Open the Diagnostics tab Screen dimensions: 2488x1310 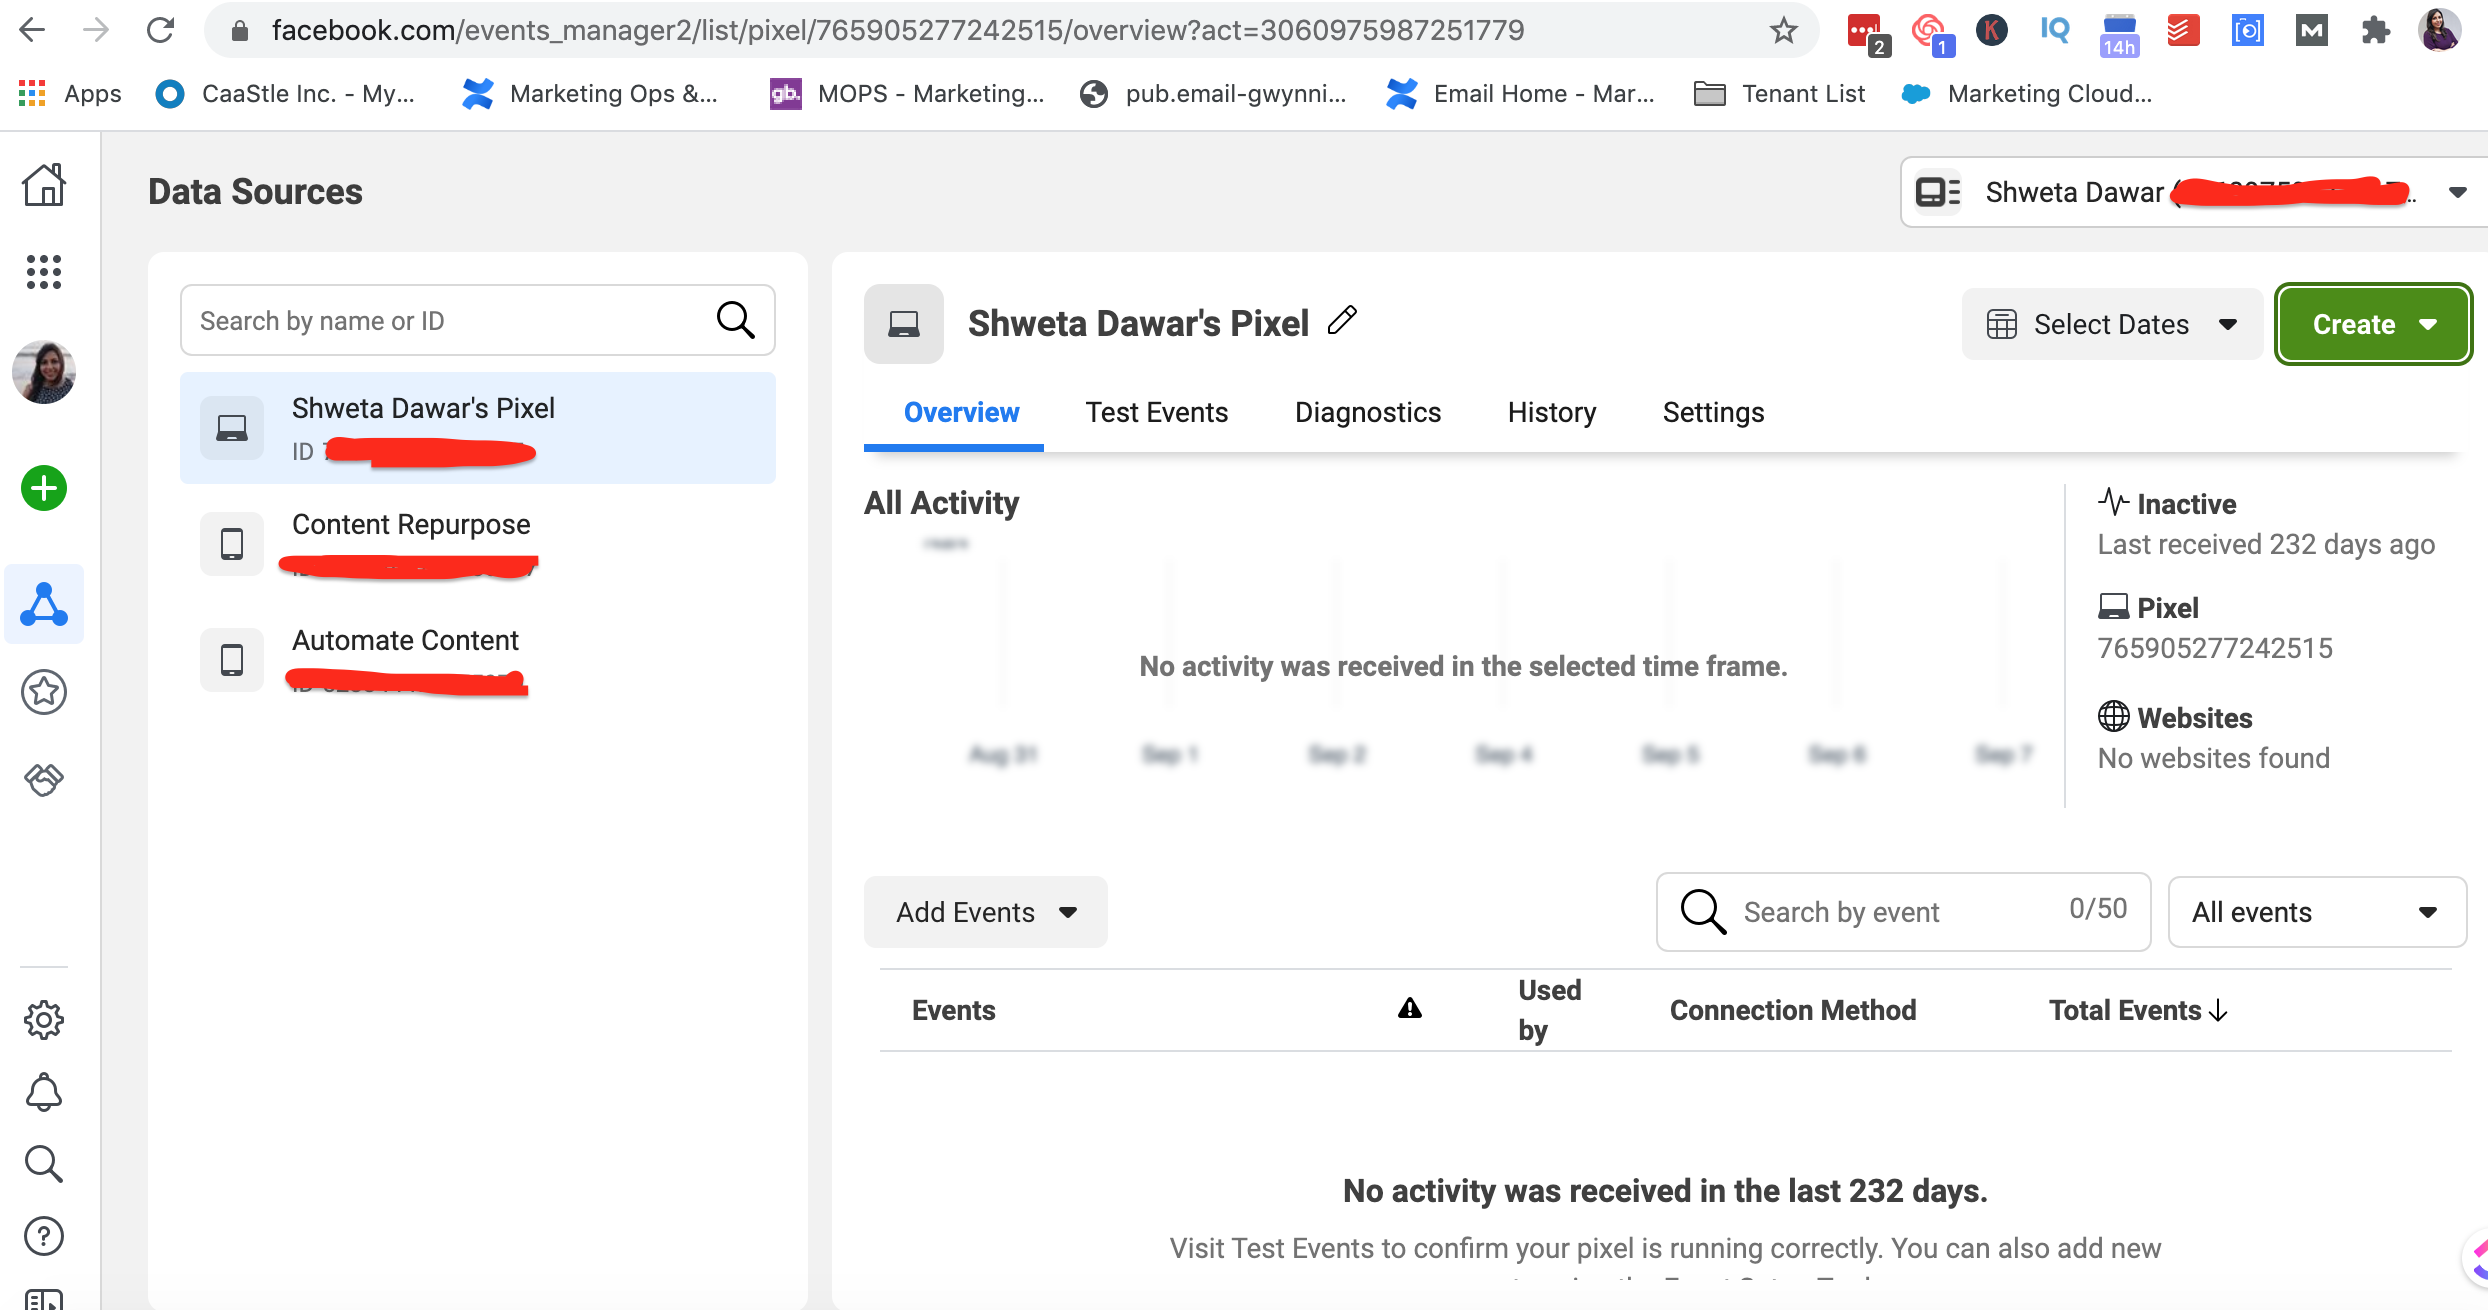click(1368, 412)
